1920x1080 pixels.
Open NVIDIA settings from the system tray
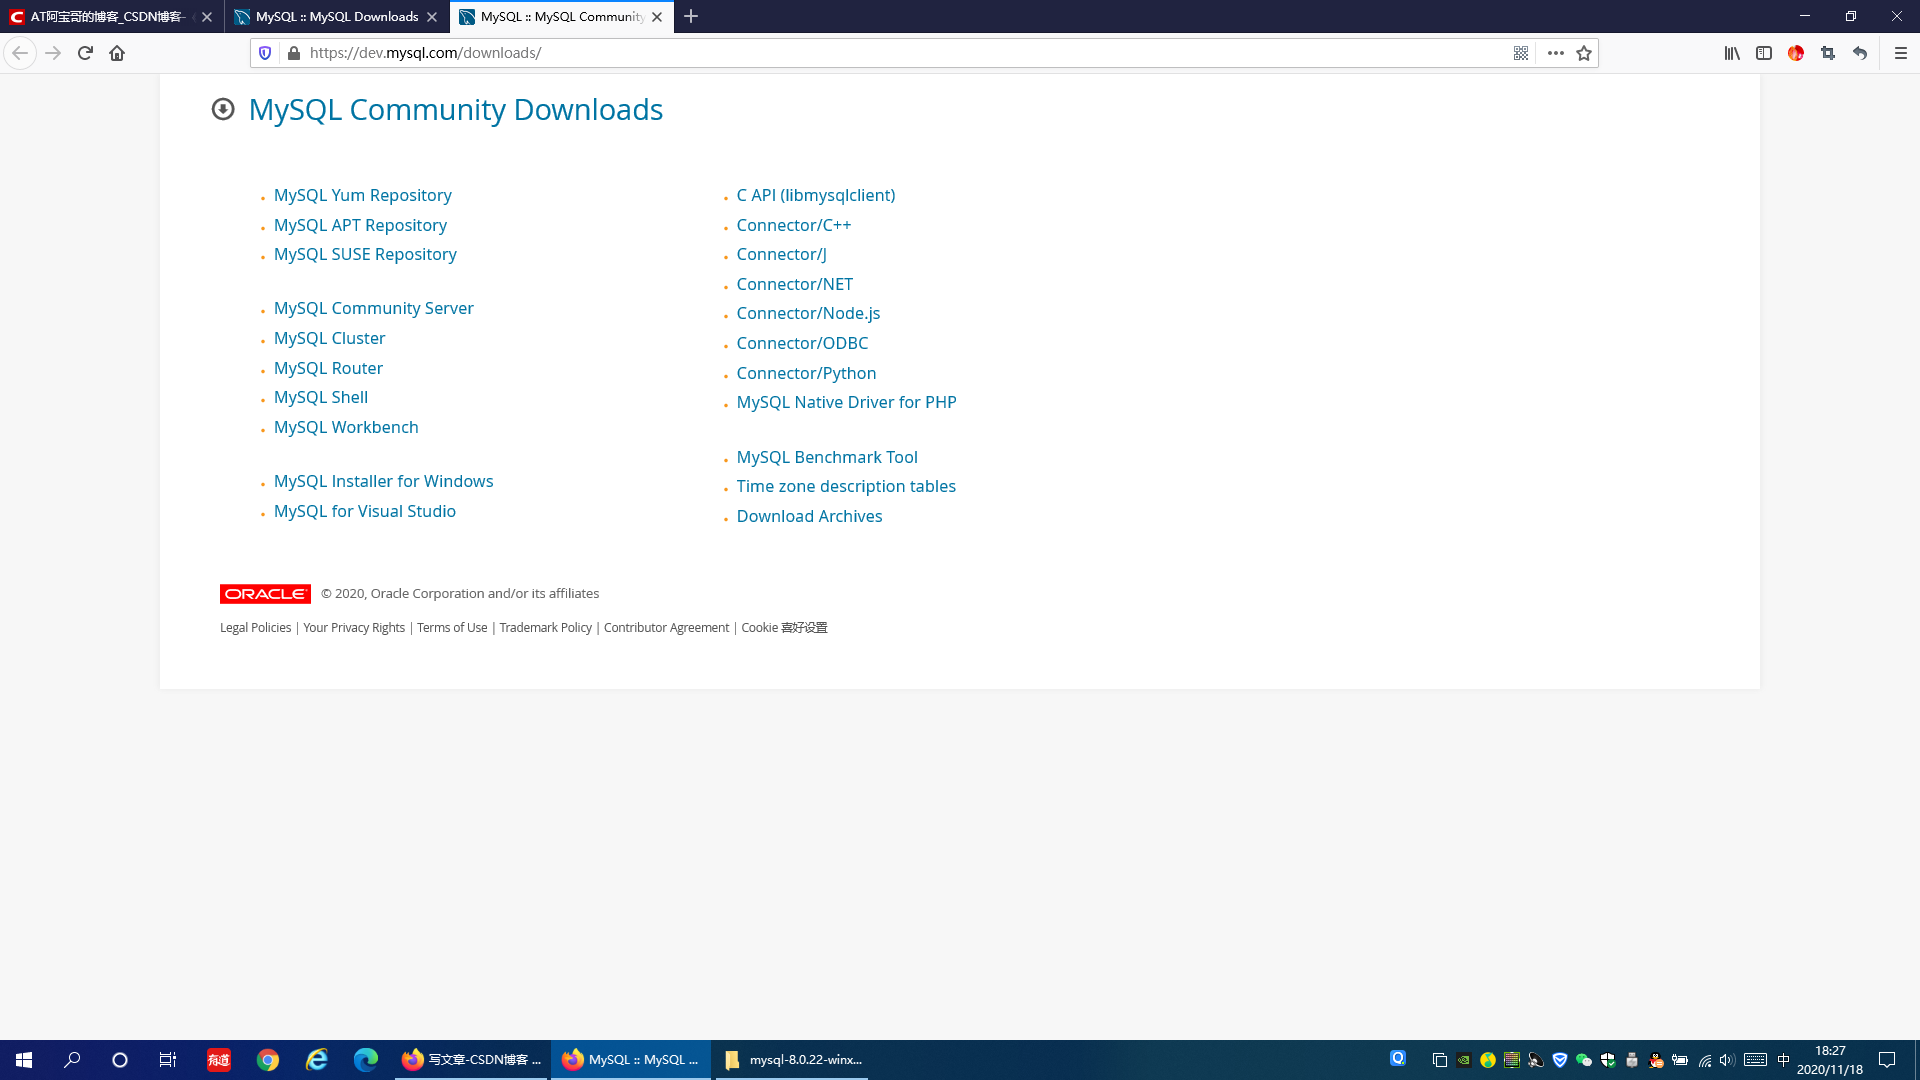point(1464,1060)
